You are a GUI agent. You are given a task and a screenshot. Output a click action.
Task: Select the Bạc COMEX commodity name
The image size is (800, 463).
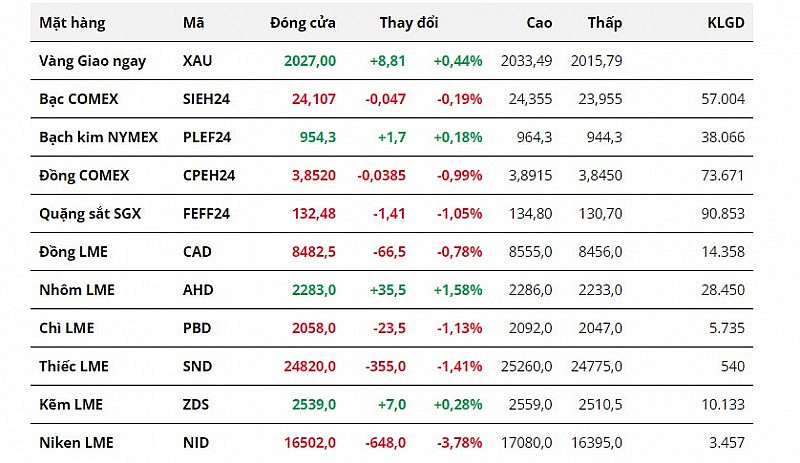[x=79, y=98]
